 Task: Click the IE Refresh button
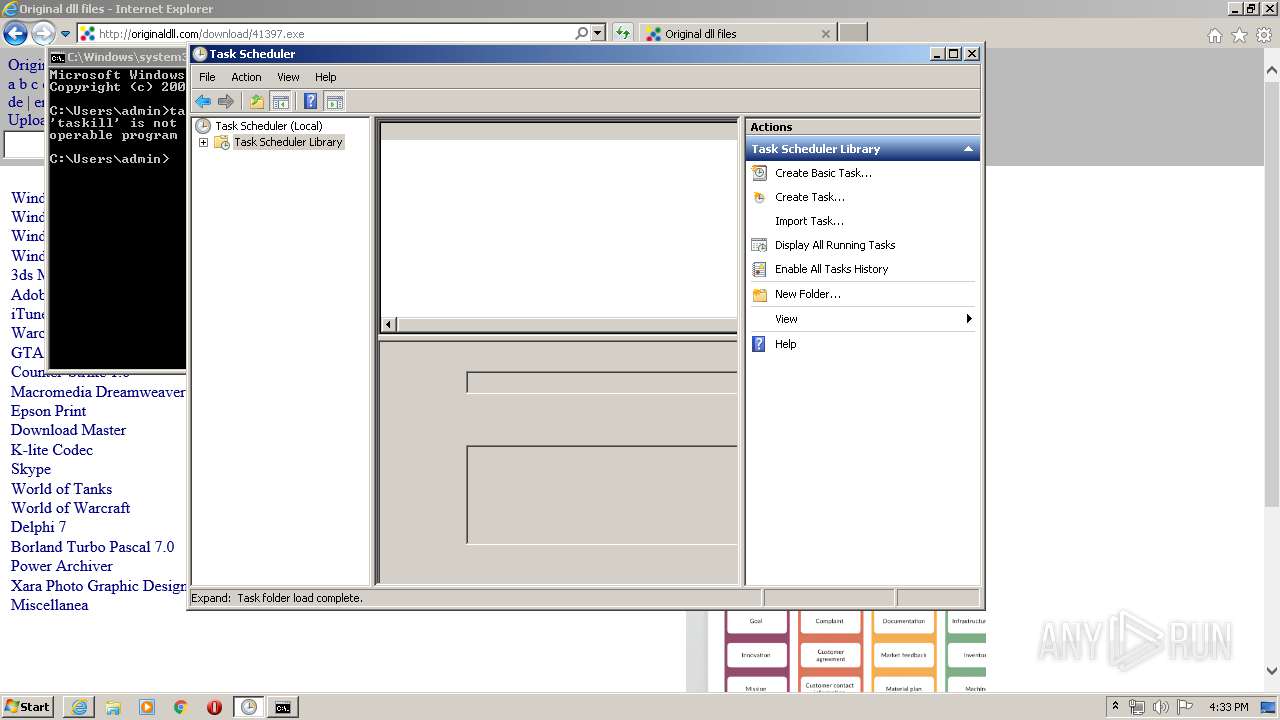pyautogui.click(x=623, y=33)
